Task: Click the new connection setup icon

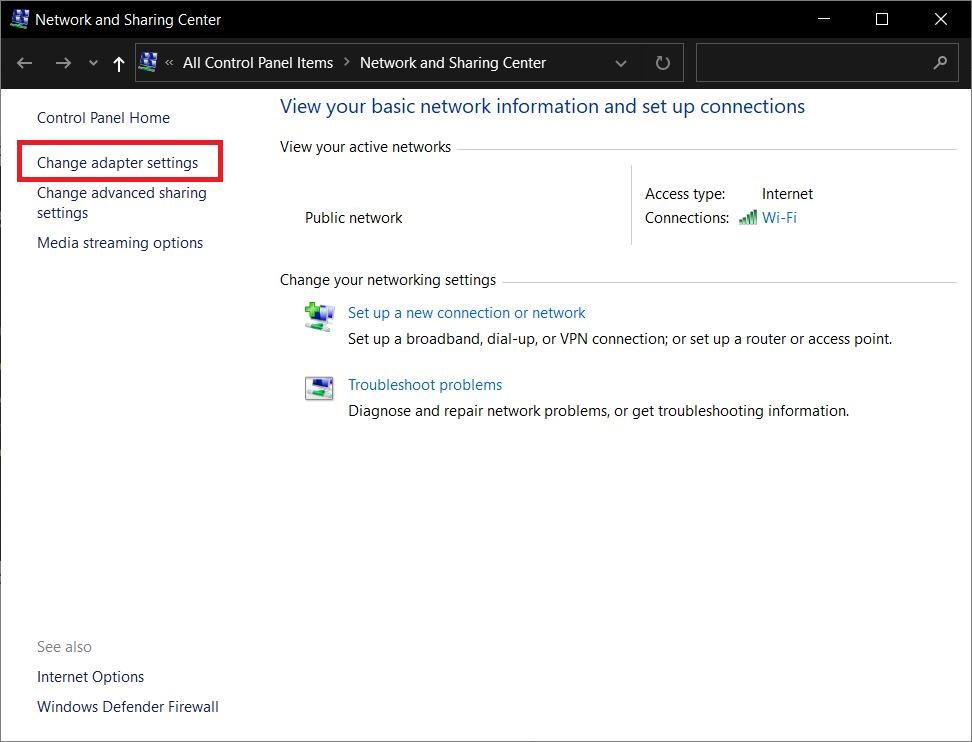Action: click(319, 317)
